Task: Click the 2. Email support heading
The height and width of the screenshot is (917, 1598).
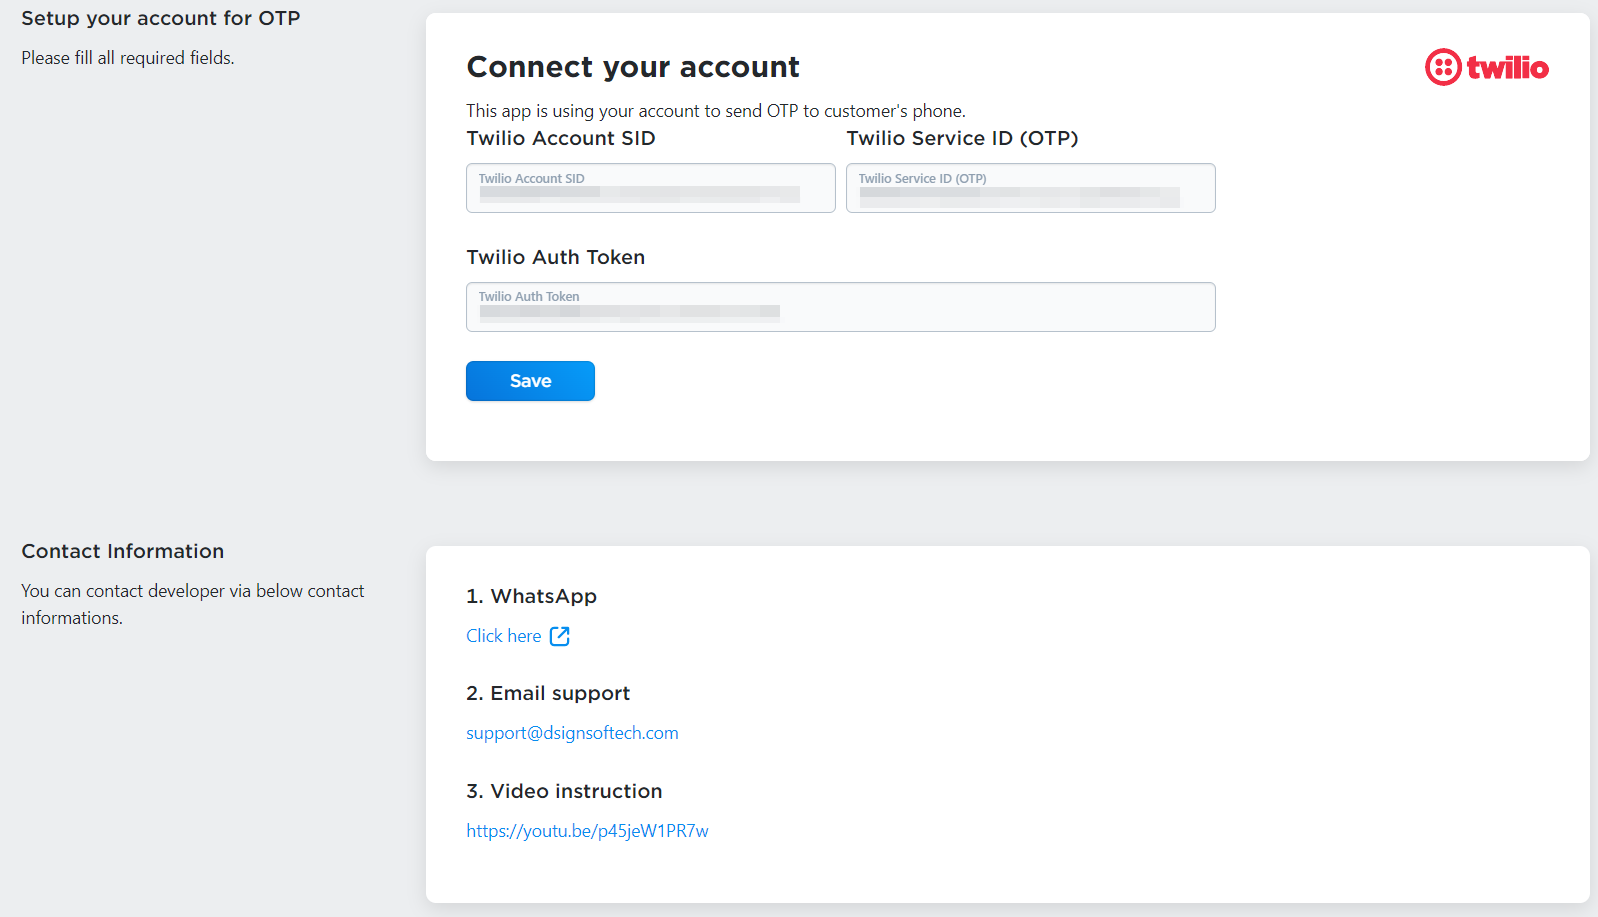Action: pyautogui.click(x=548, y=693)
